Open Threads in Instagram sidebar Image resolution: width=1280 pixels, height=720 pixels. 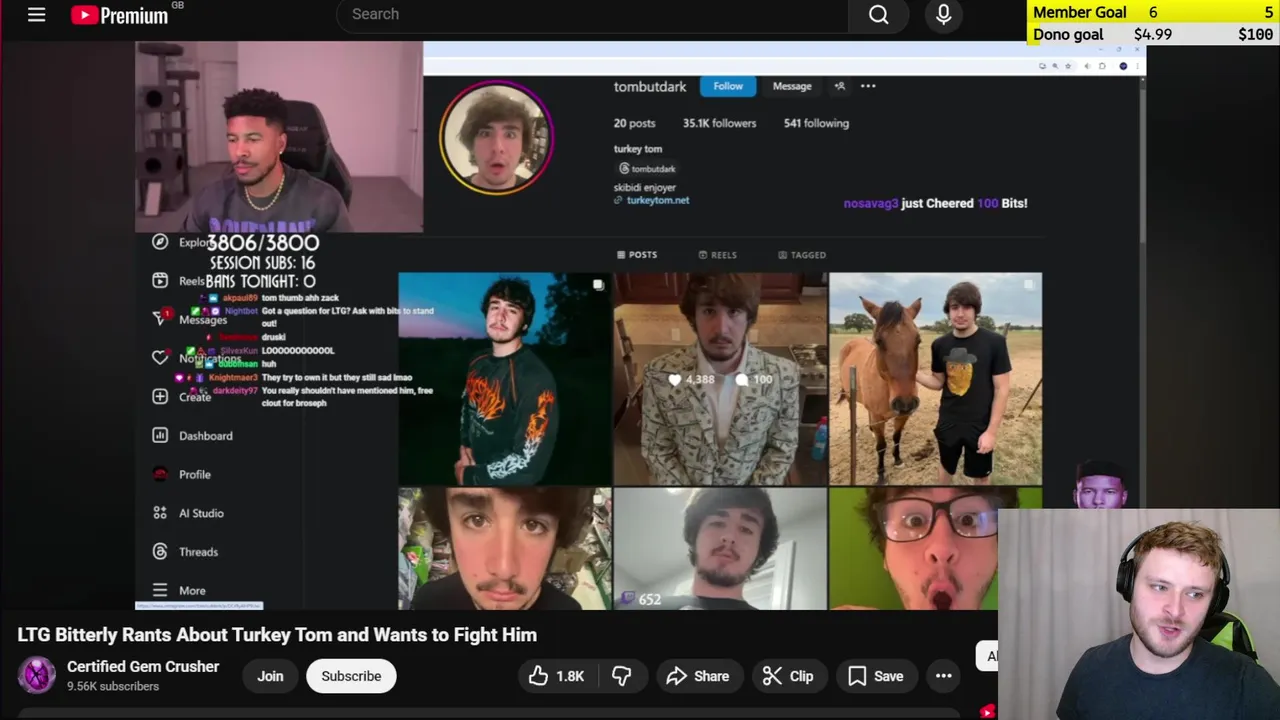pyautogui.click(x=184, y=552)
